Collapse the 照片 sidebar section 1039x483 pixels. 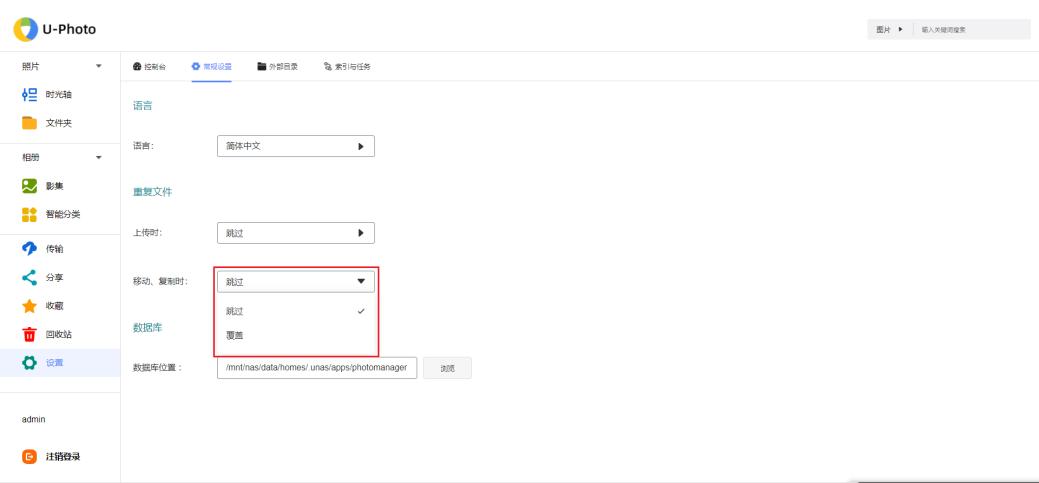(98, 67)
